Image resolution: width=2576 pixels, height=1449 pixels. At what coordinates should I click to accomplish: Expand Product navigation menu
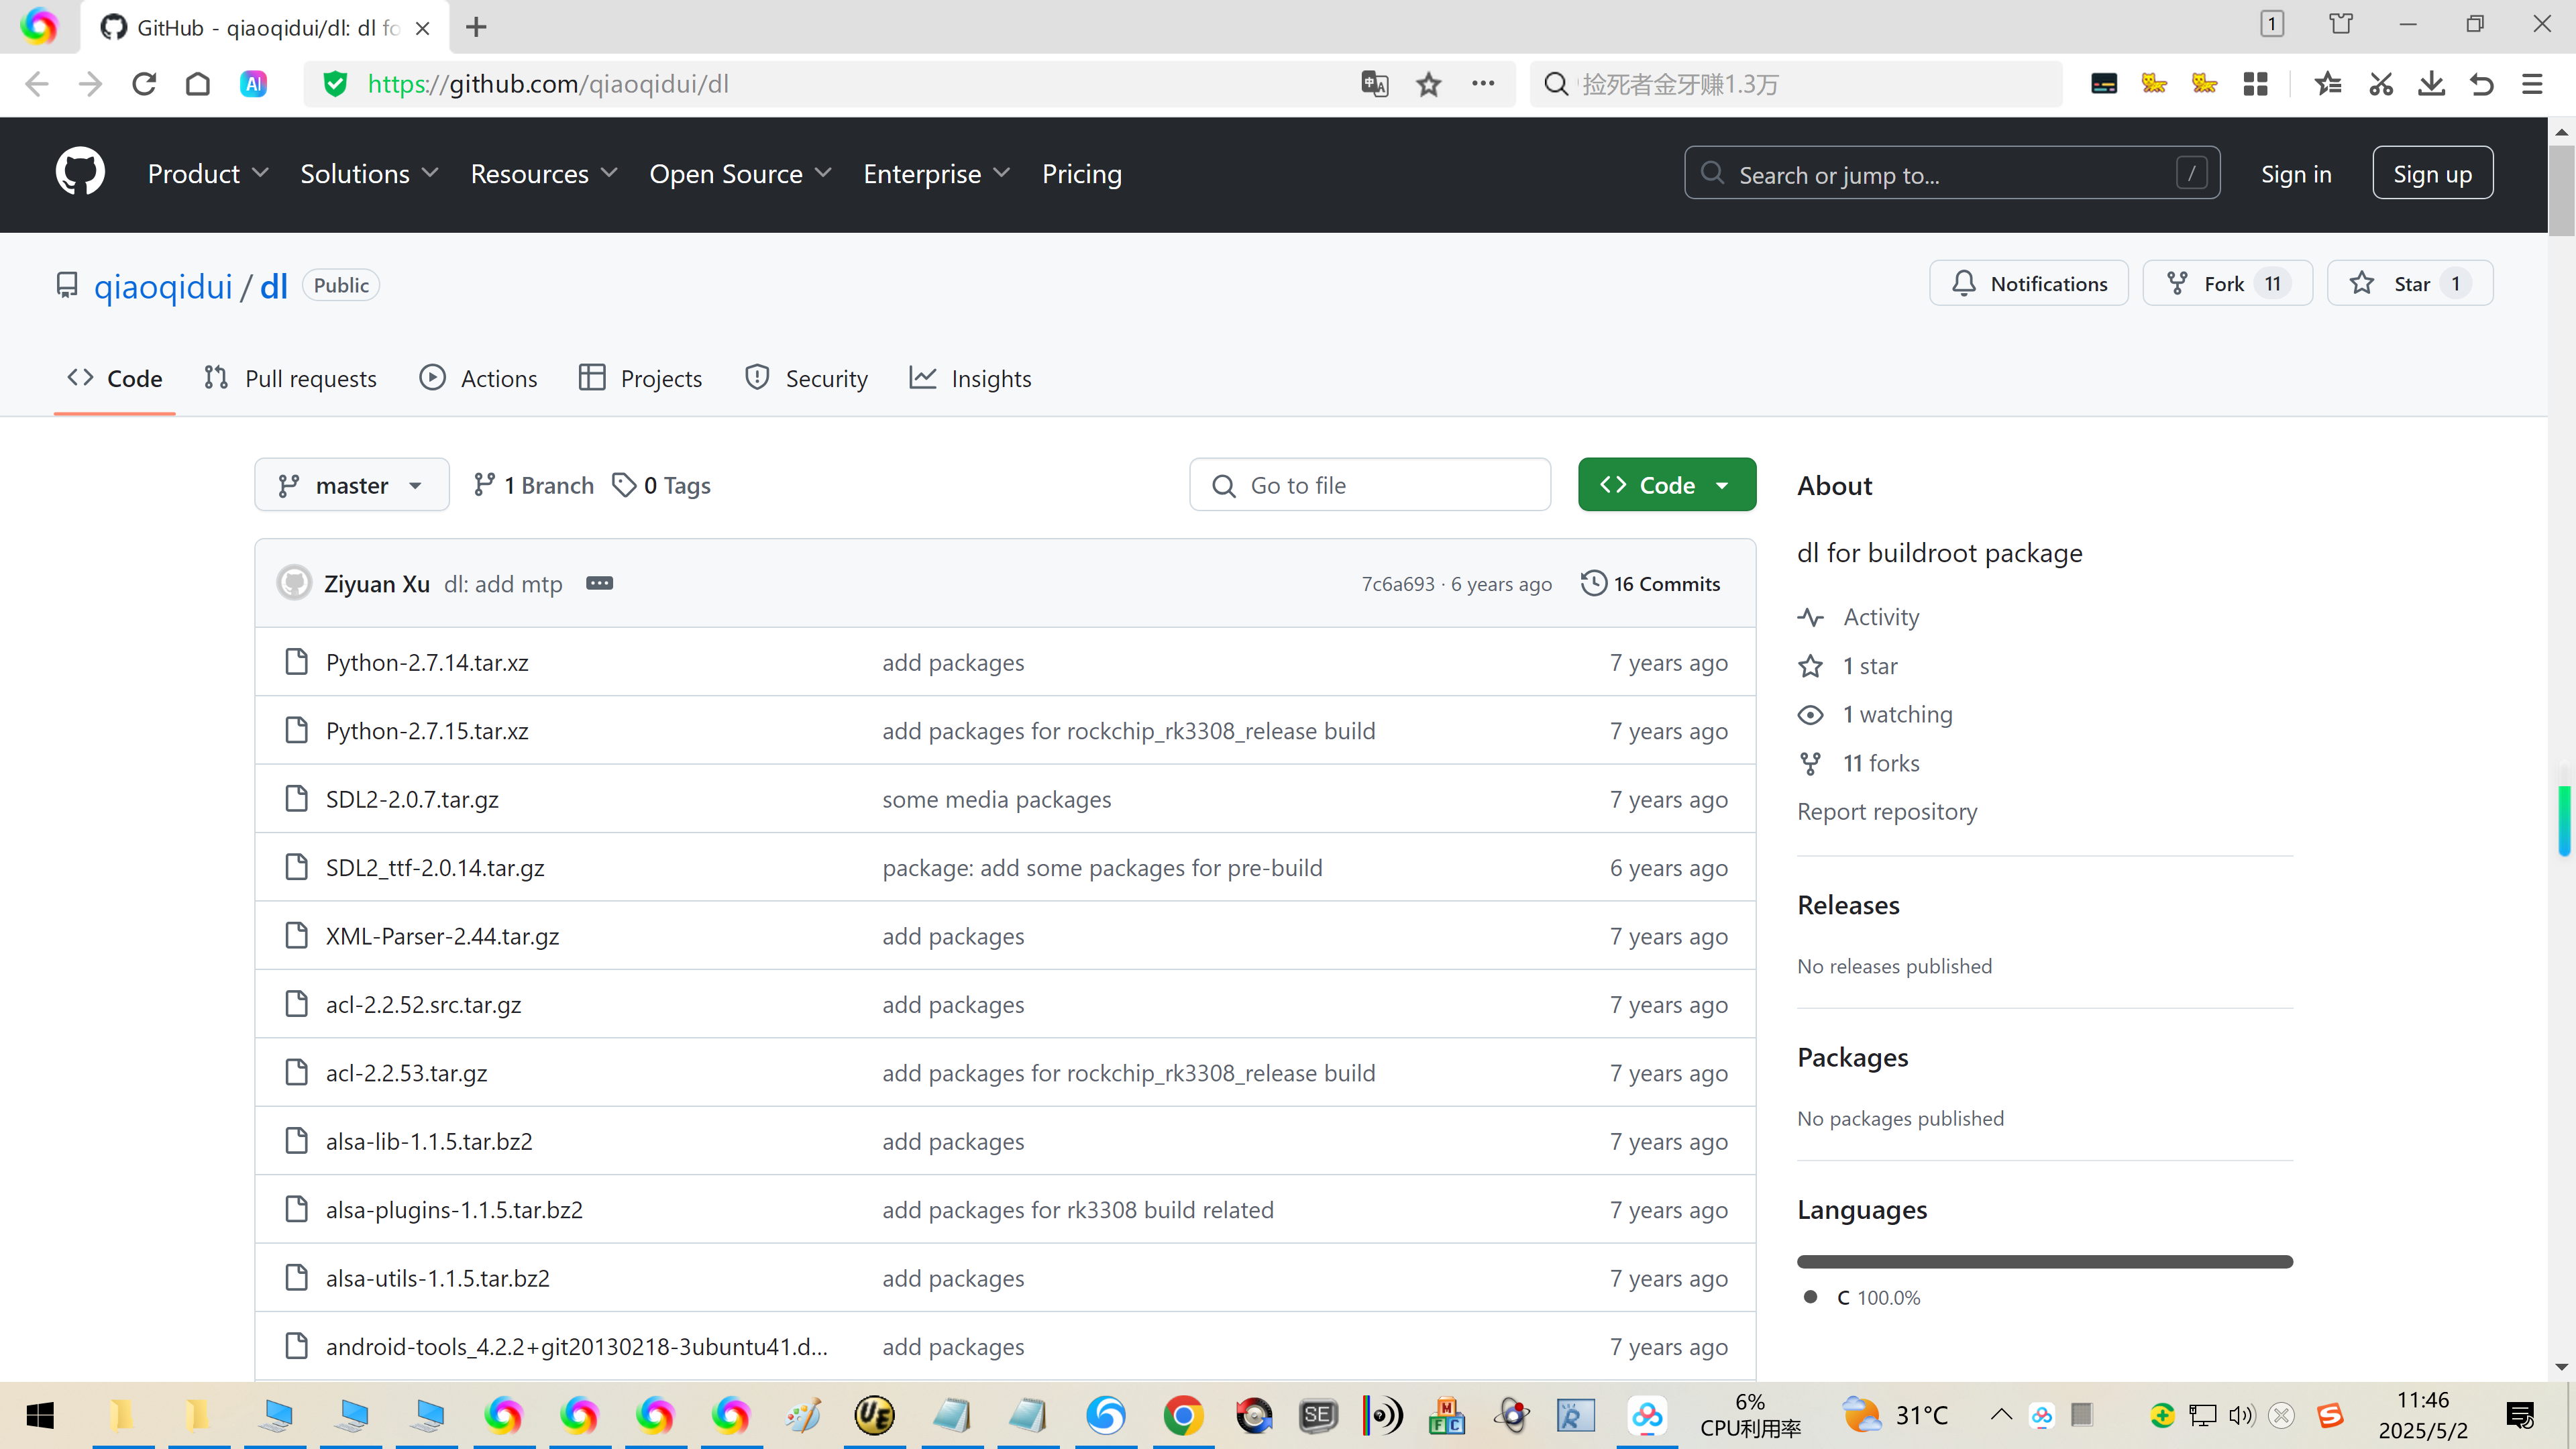tap(207, 174)
